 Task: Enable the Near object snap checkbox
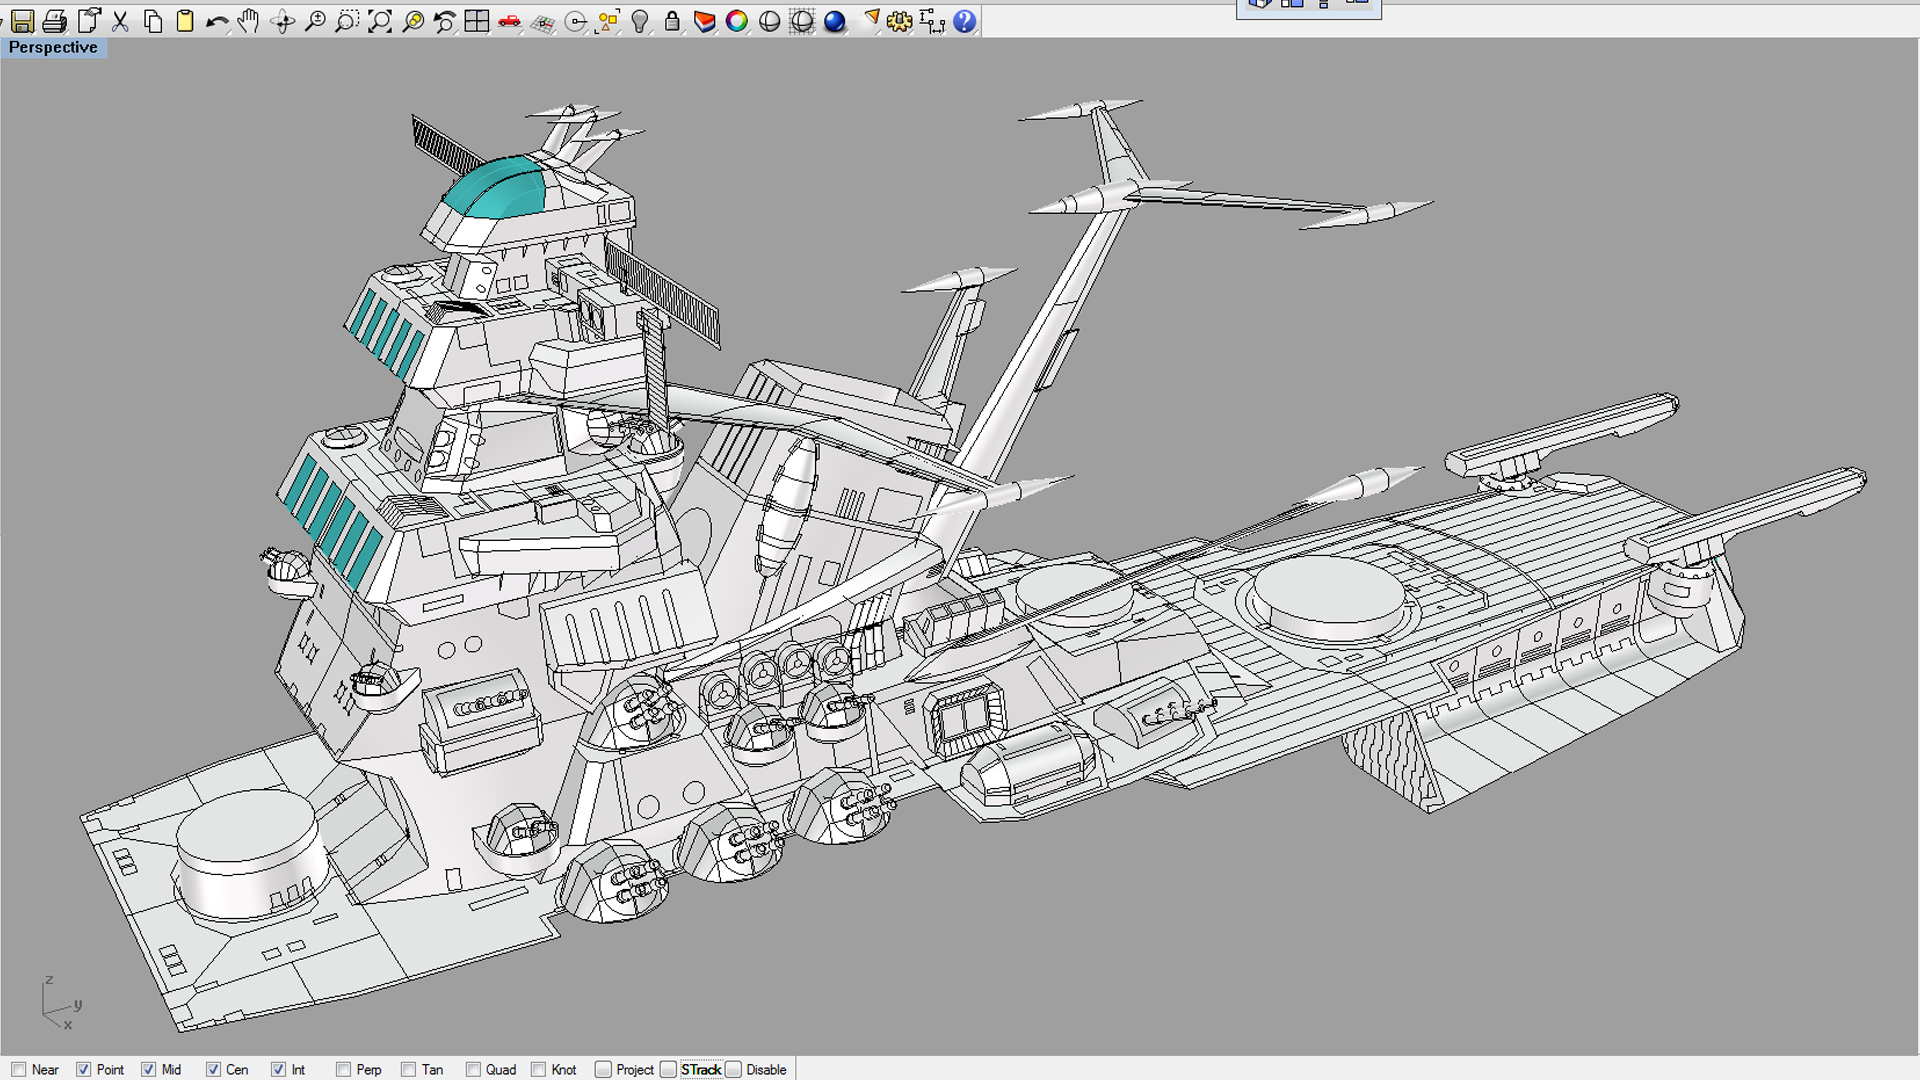click(x=19, y=1069)
